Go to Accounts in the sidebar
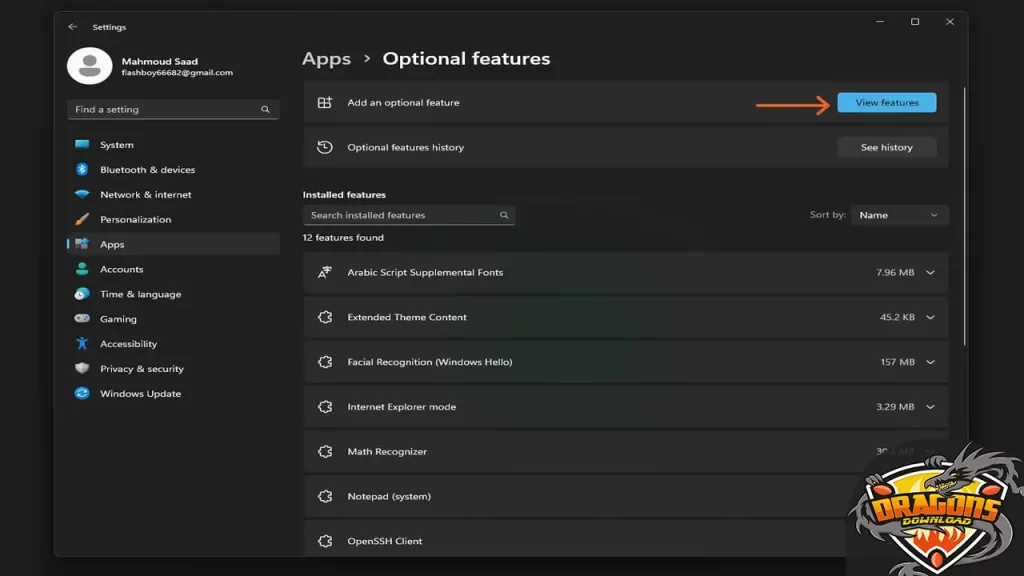1024x576 pixels. pyautogui.click(x=121, y=269)
